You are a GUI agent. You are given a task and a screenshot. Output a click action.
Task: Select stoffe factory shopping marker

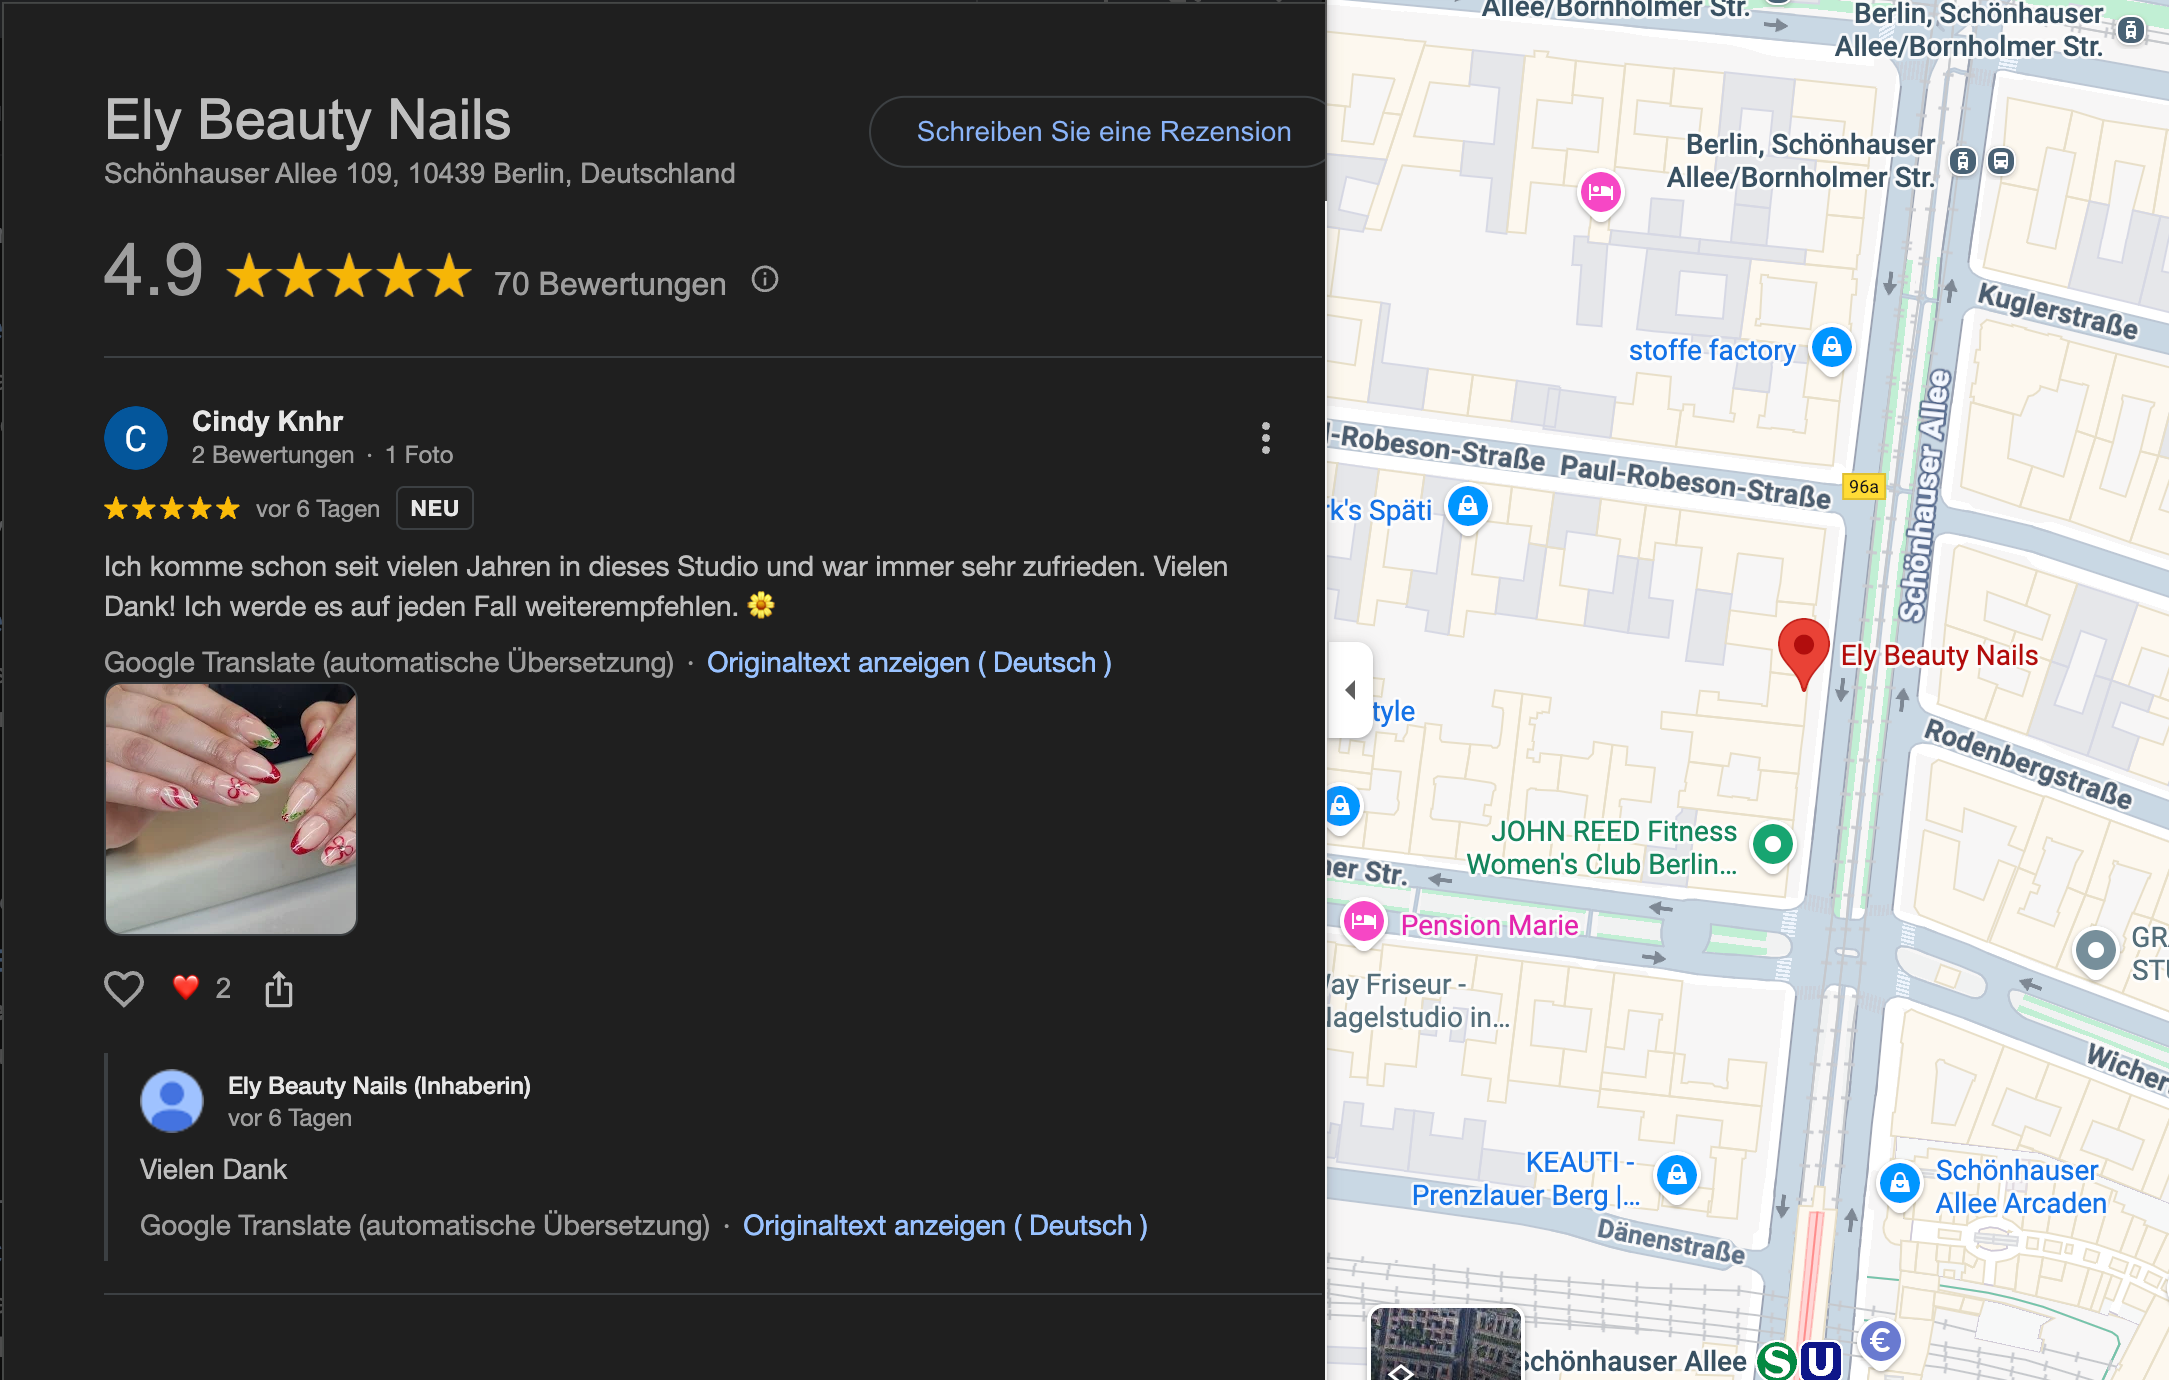(1831, 348)
